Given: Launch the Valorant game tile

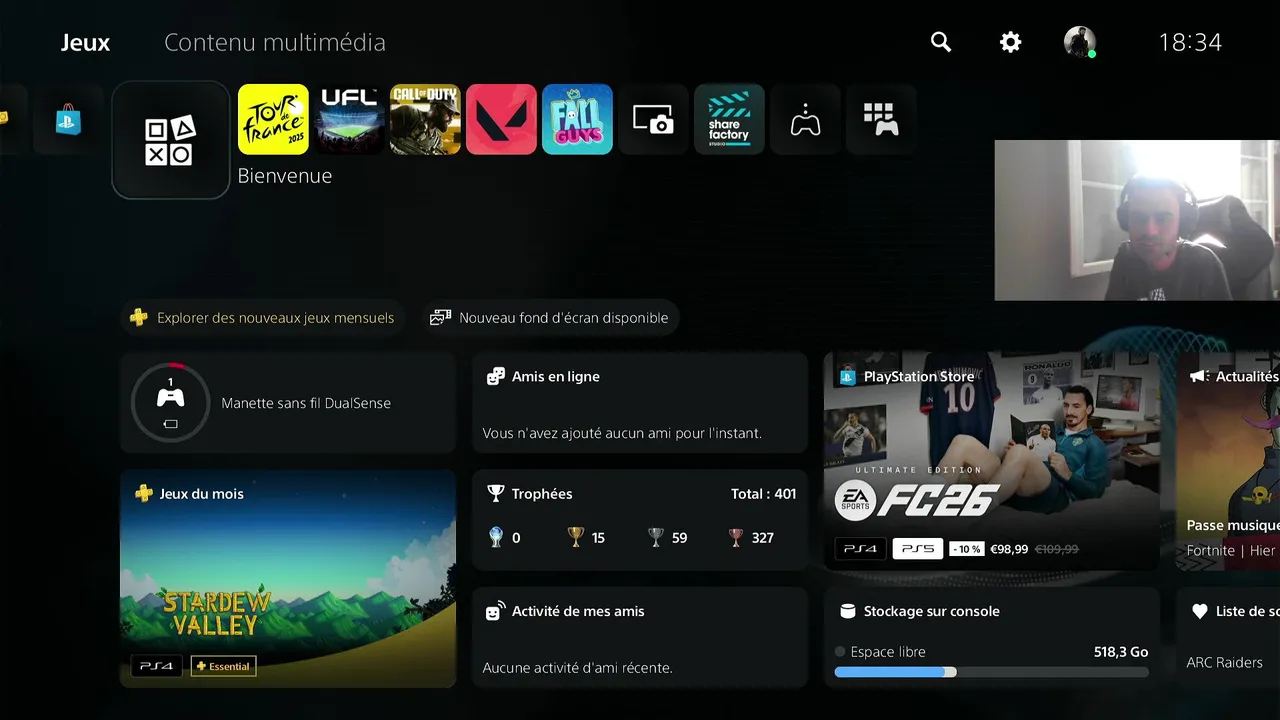Looking at the screenshot, I should 501,119.
